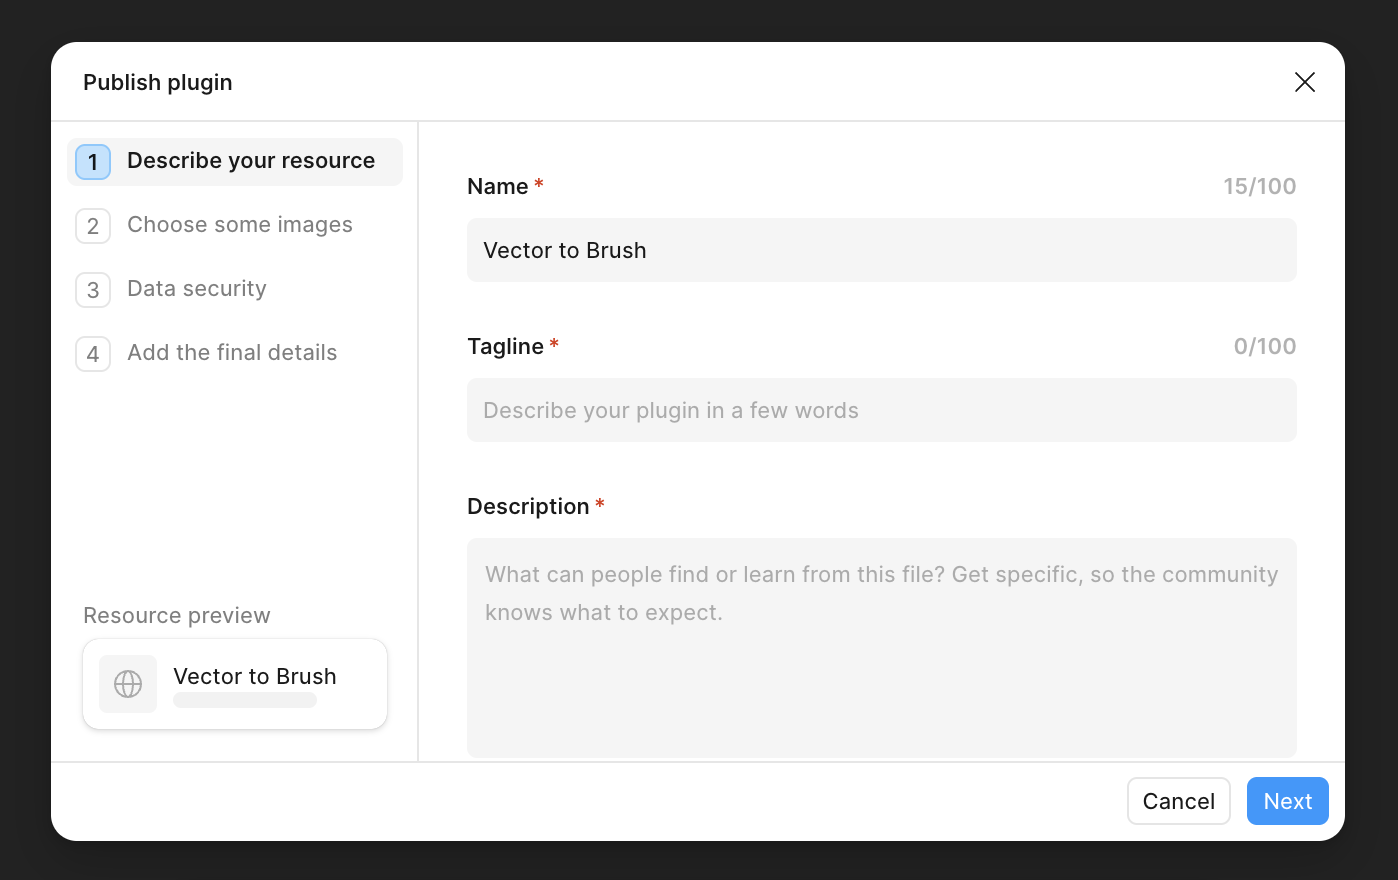
Task: Click the Description field label
Action: [528, 507]
